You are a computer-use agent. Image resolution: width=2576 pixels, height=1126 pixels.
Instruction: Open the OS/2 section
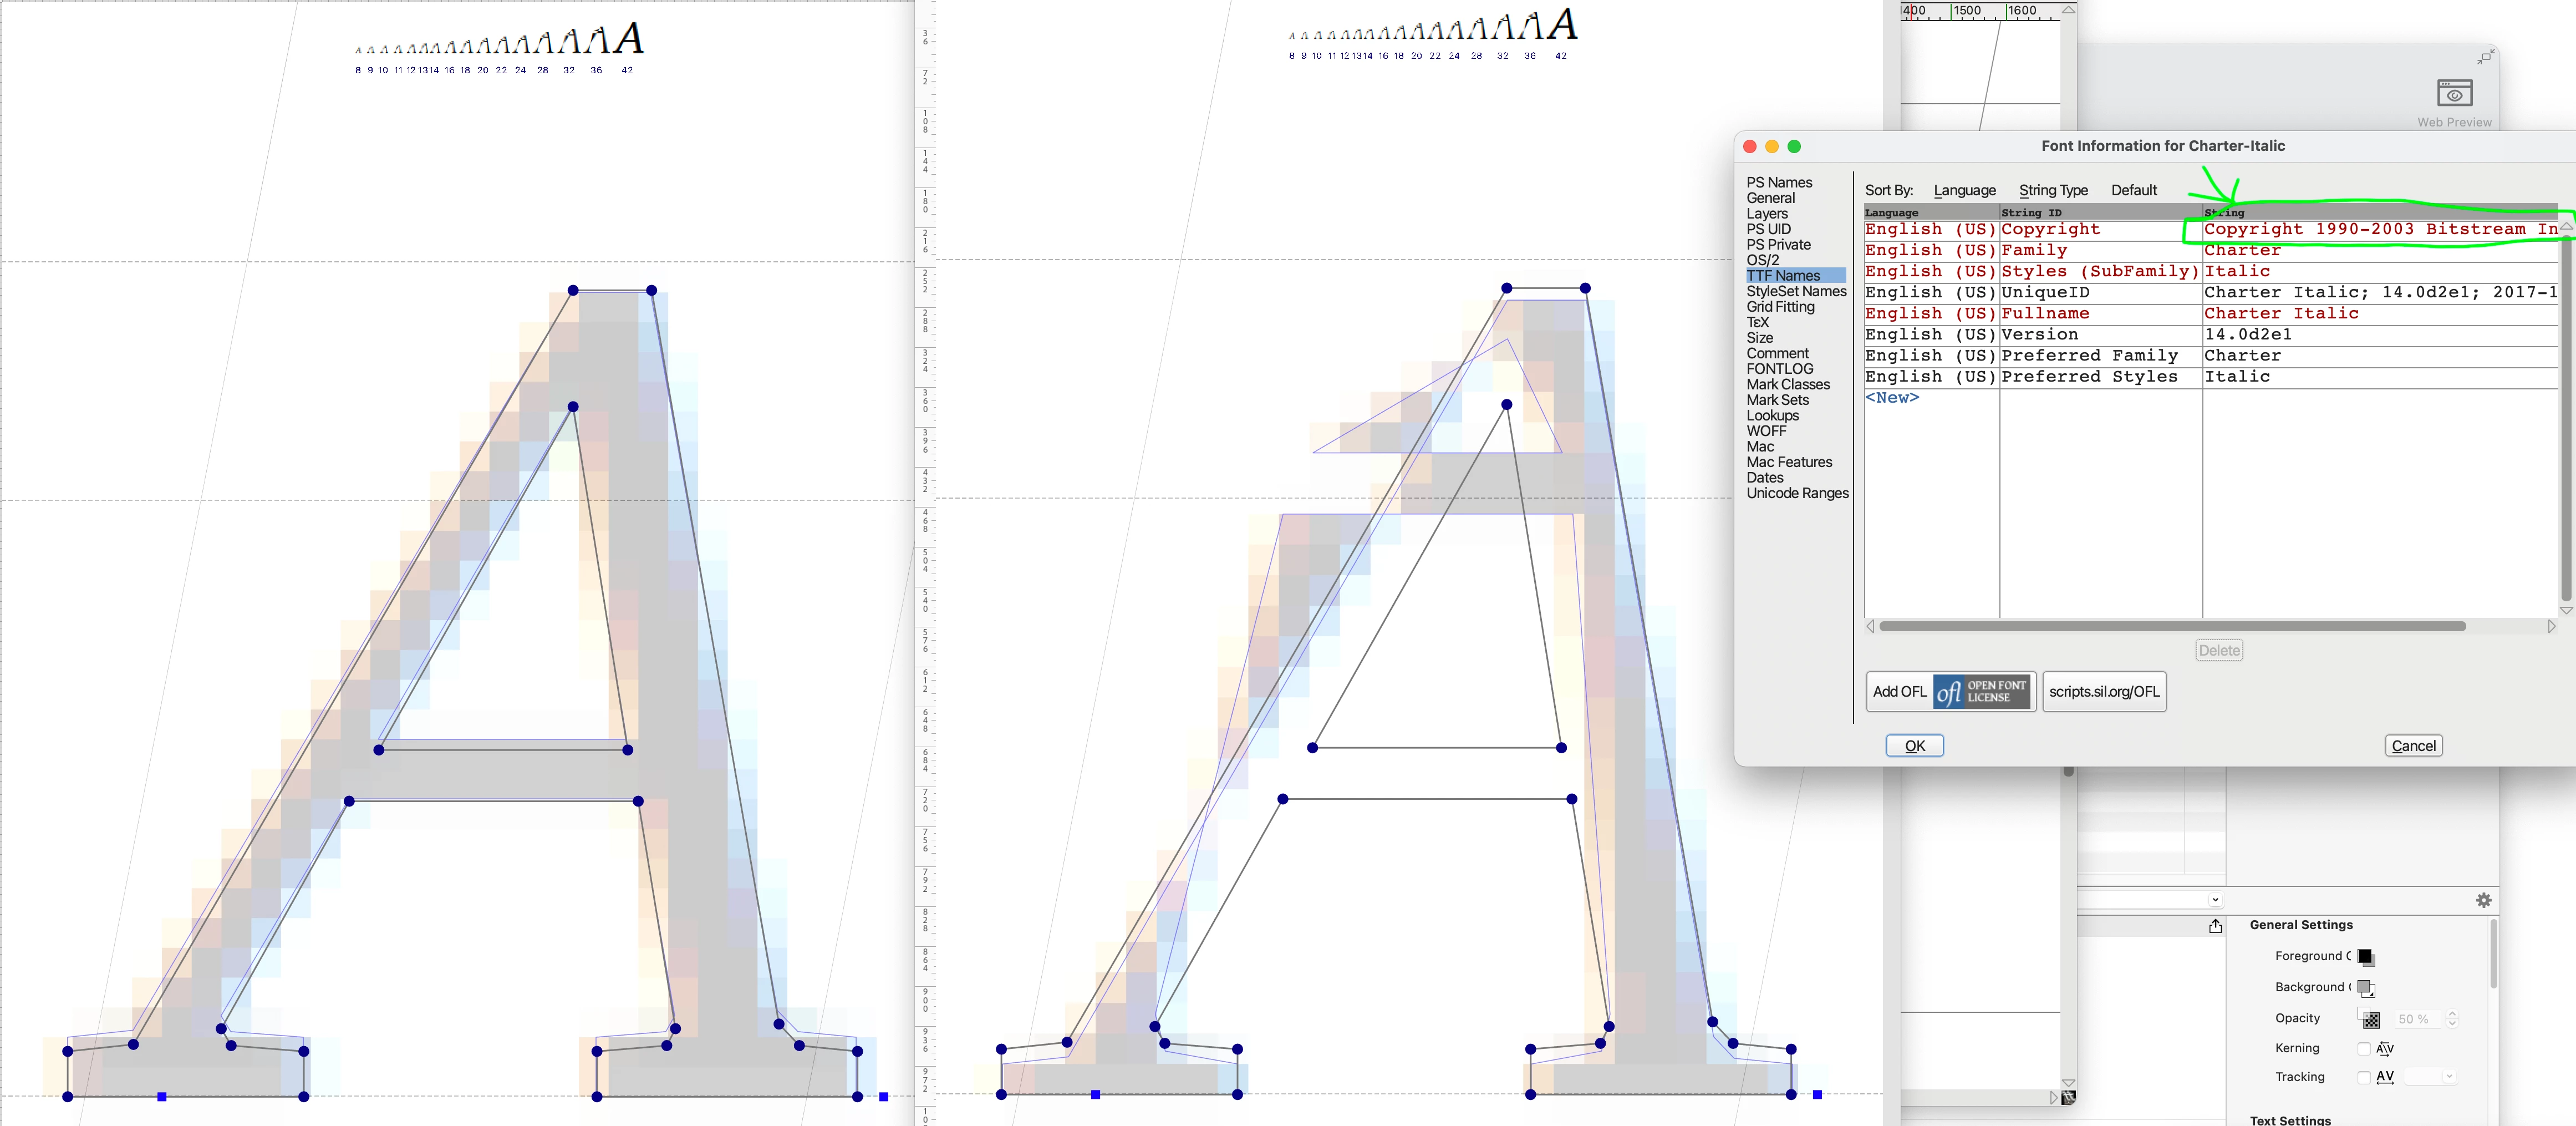tap(1762, 260)
